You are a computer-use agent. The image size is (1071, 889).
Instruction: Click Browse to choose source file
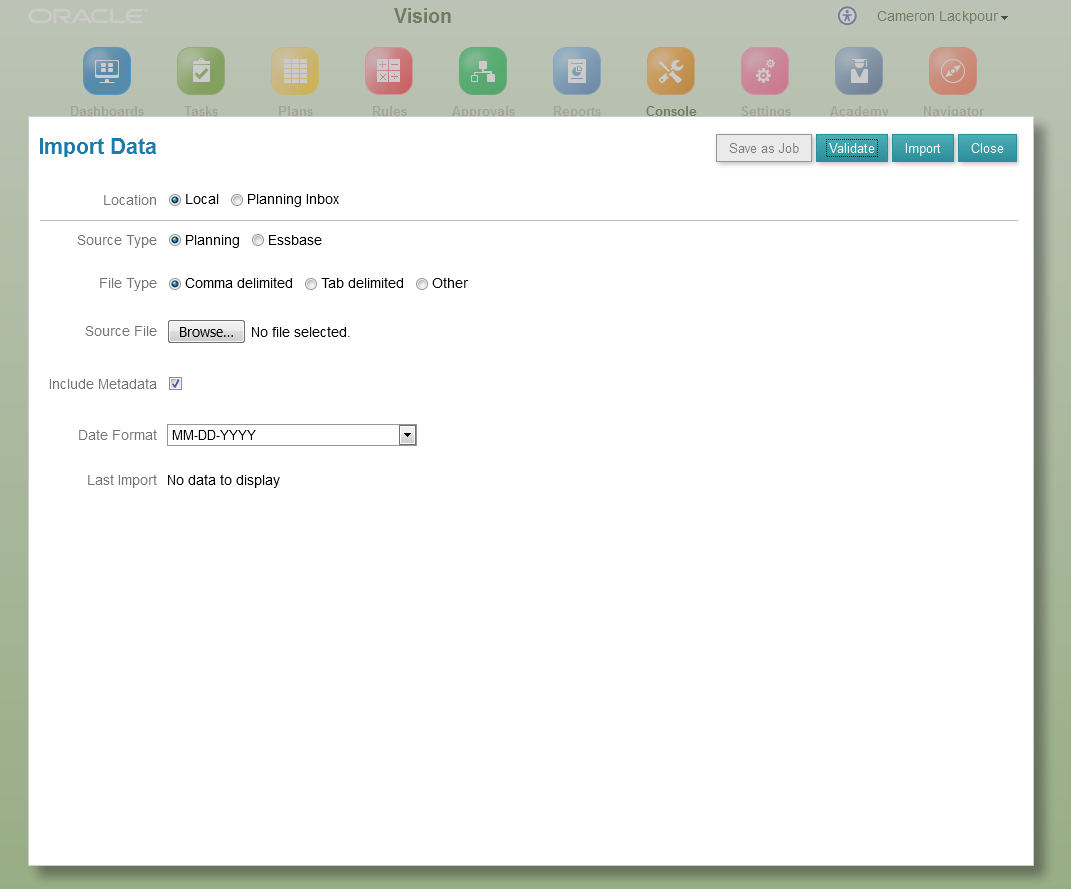click(206, 332)
